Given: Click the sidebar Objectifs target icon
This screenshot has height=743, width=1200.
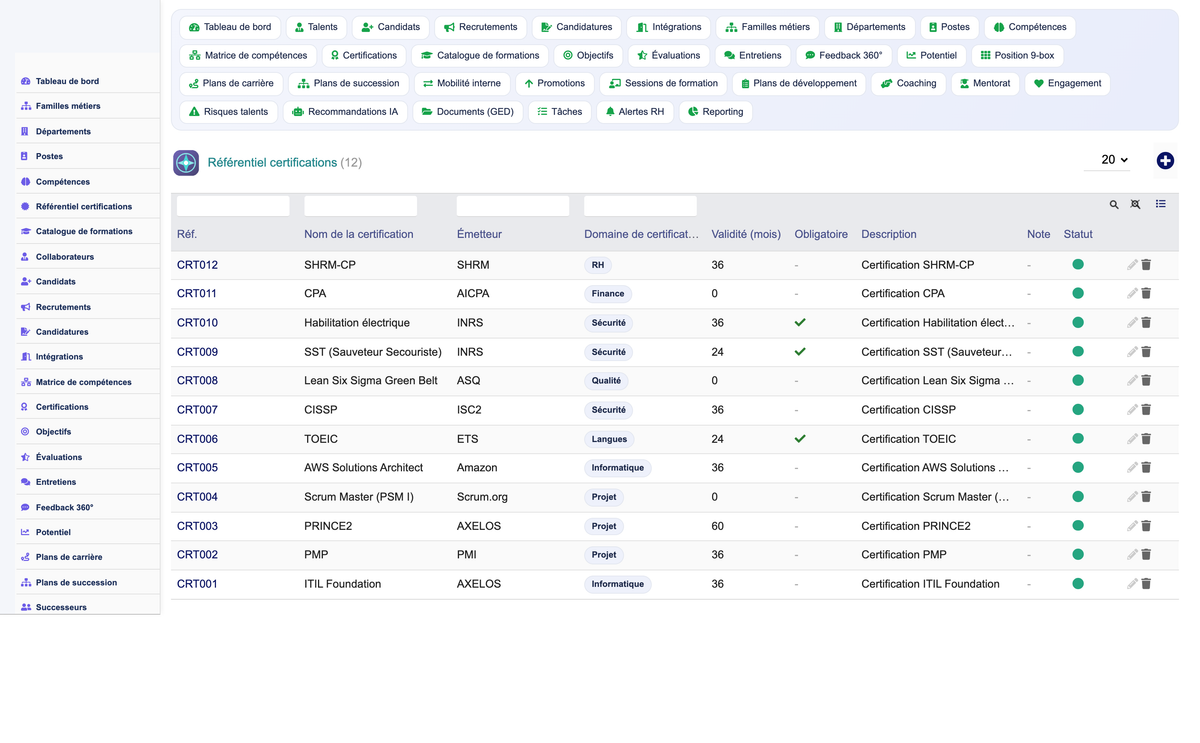Looking at the screenshot, I should (x=25, y=432).
